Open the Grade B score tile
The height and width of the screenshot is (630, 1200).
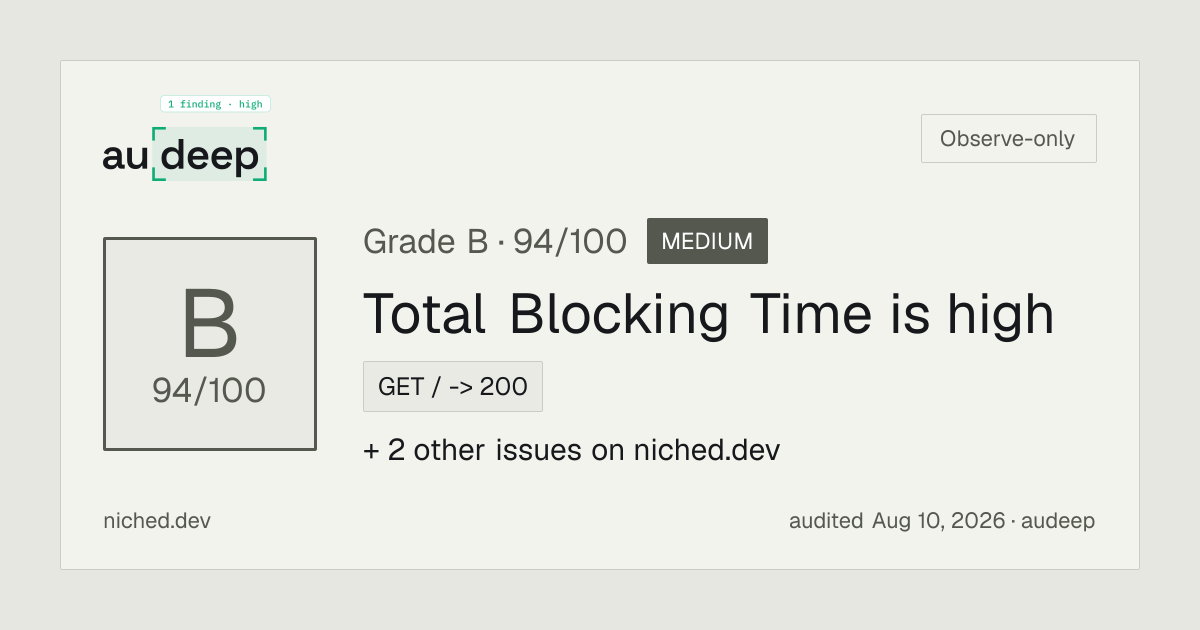(210, 344)
